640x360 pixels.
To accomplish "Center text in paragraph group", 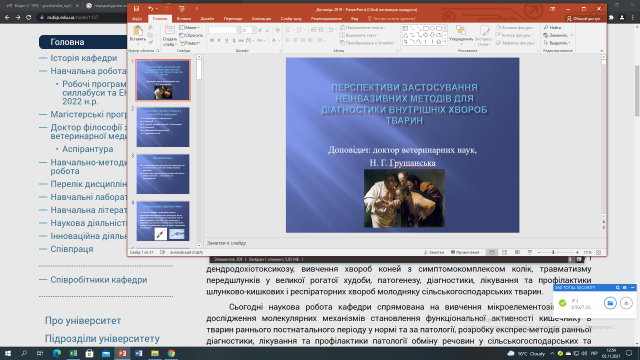I will click(295, 40).
